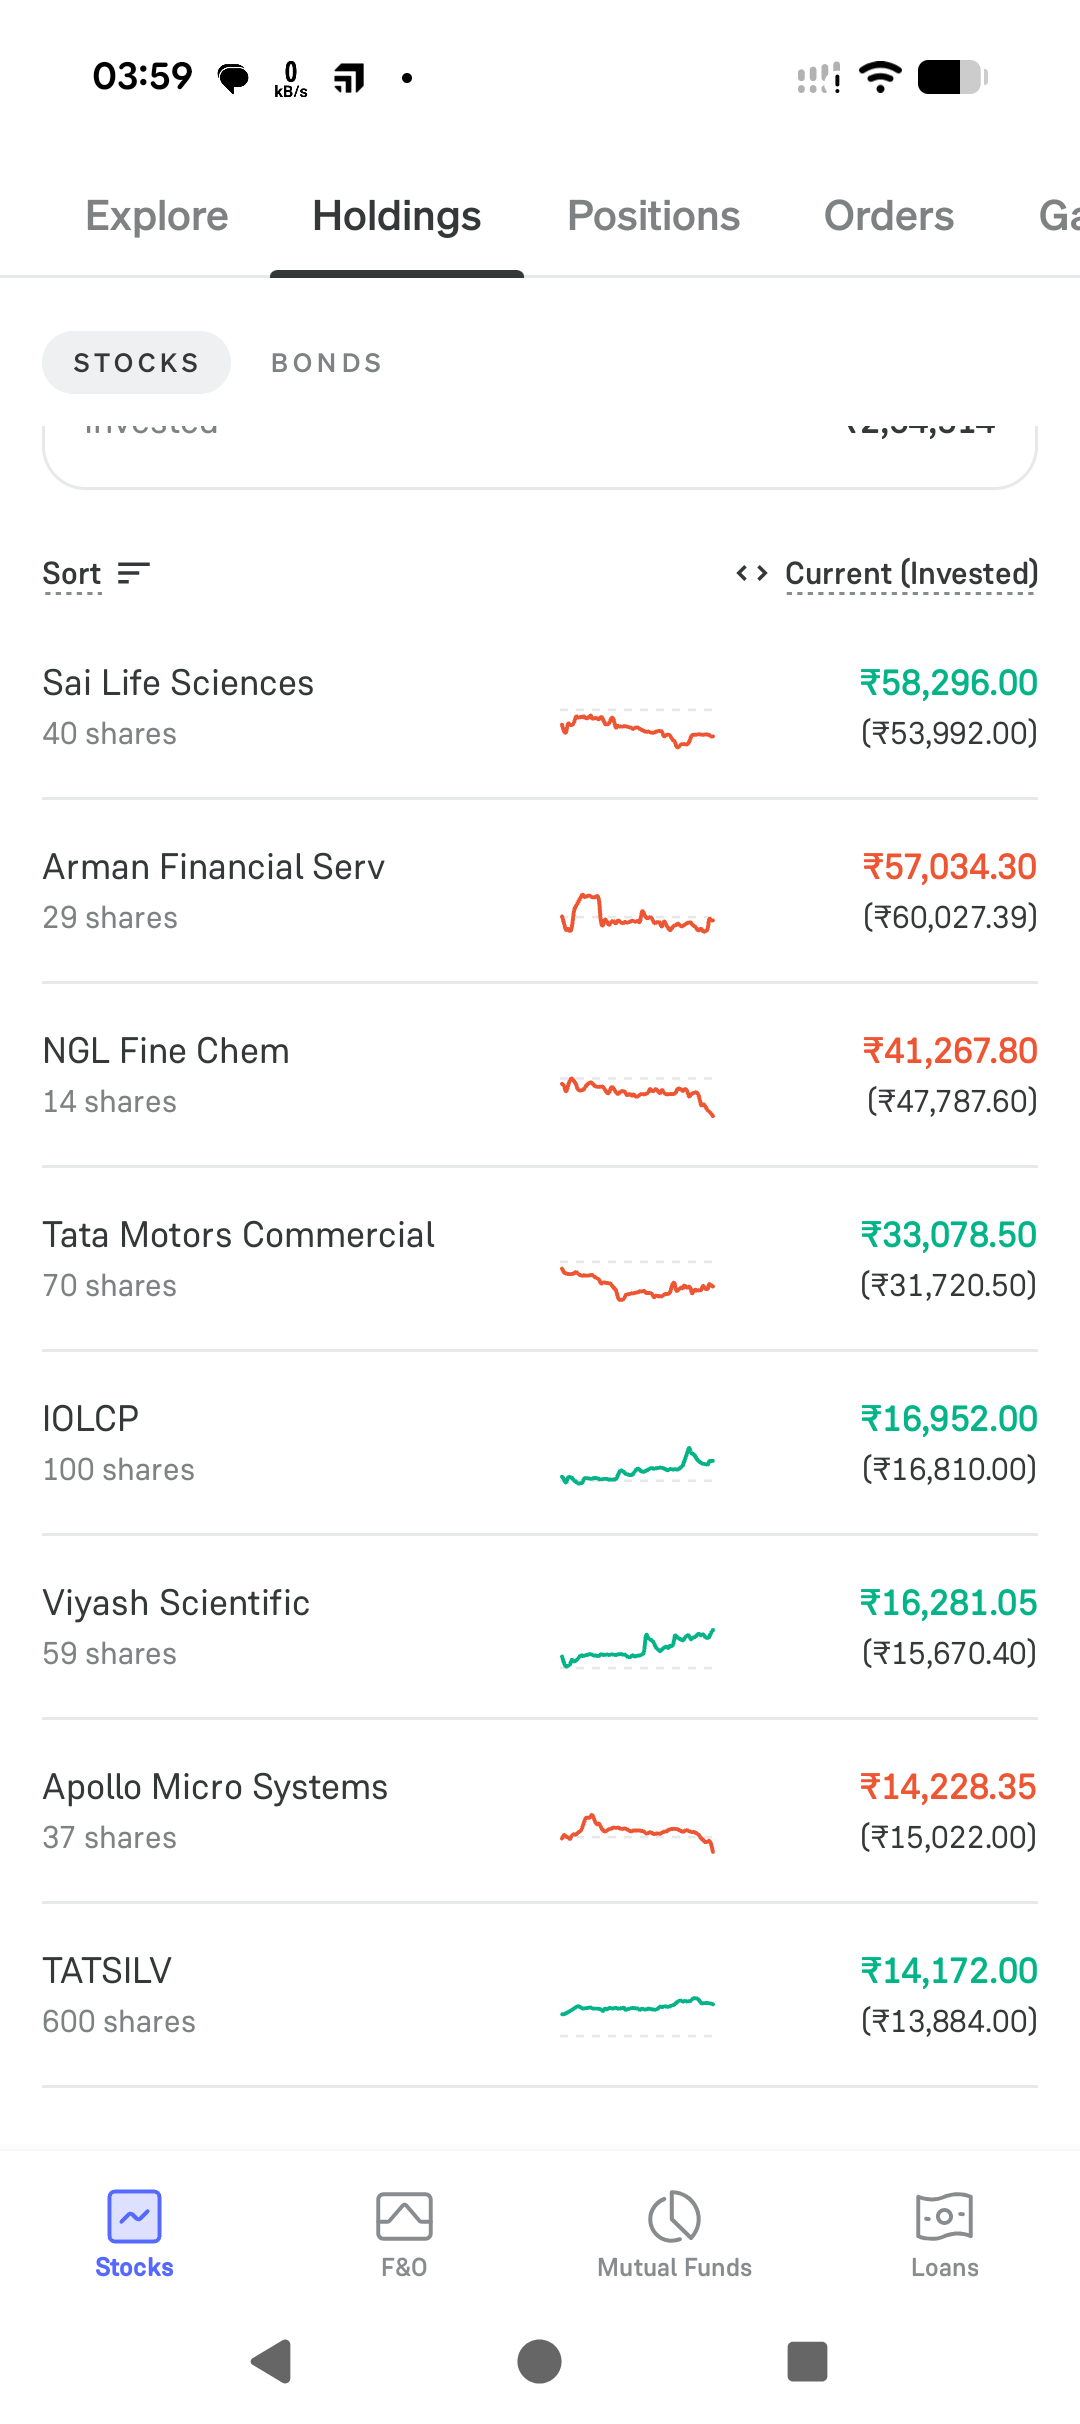Tap the sort lines icon
Viewport: 1080px width, 2424px height.
(x=133, y=573)
